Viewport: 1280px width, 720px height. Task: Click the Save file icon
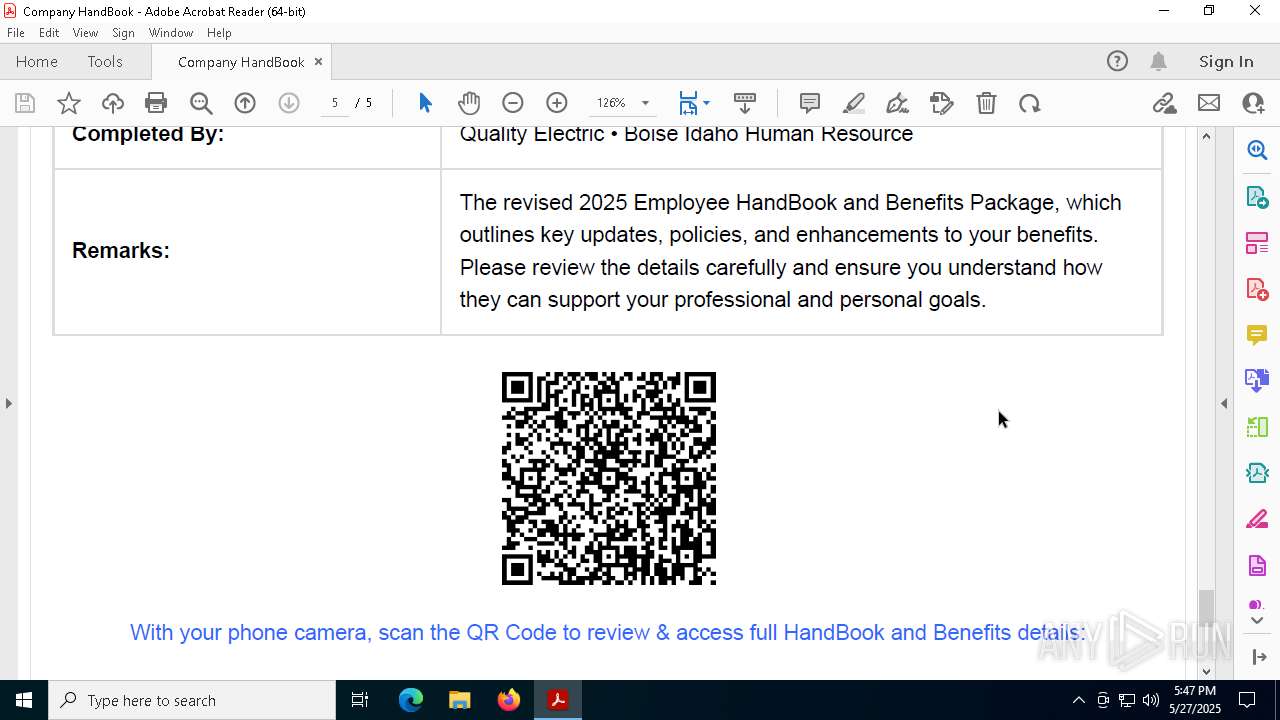[25, 103]
